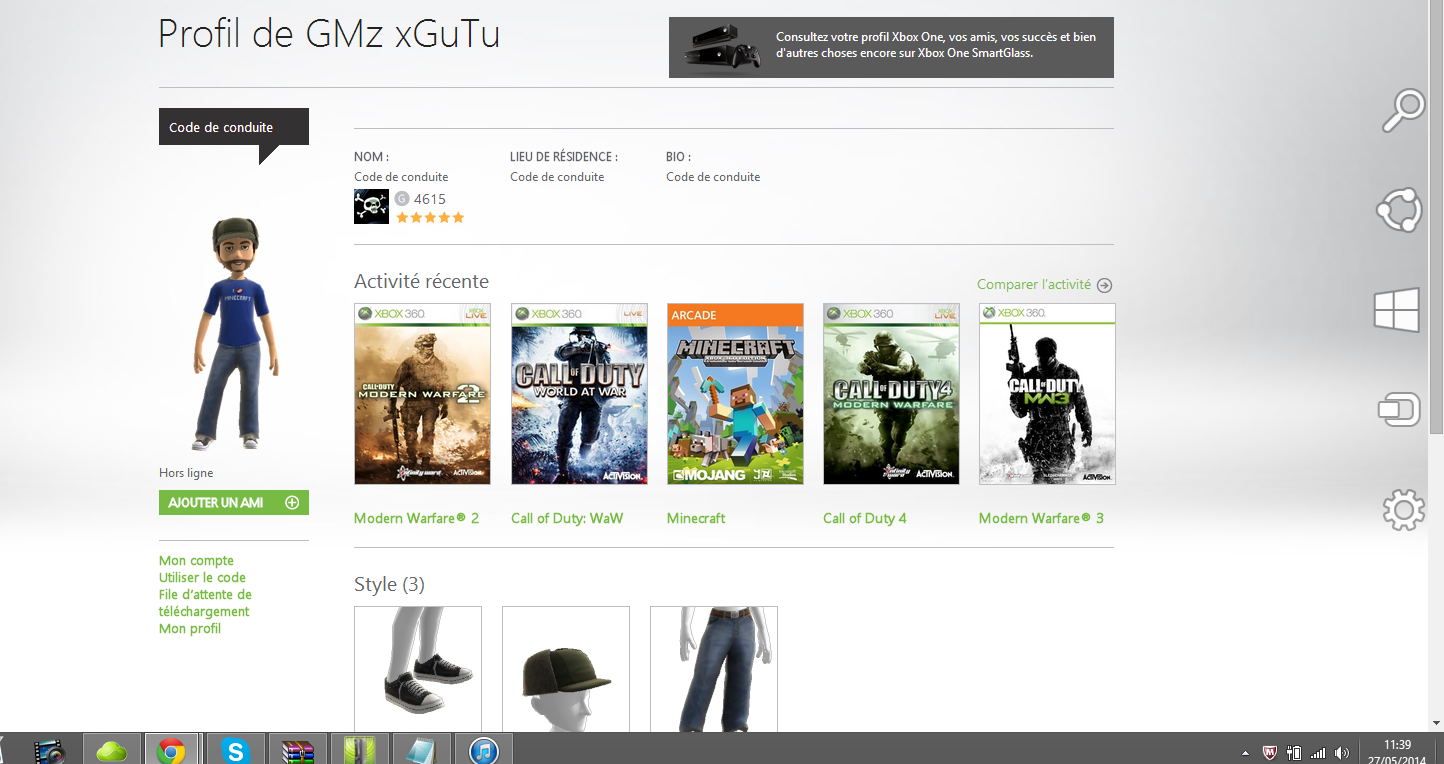1444x764 pixels.
Task: Click the green cloud taskbar icon
Action: coord(111,750)
